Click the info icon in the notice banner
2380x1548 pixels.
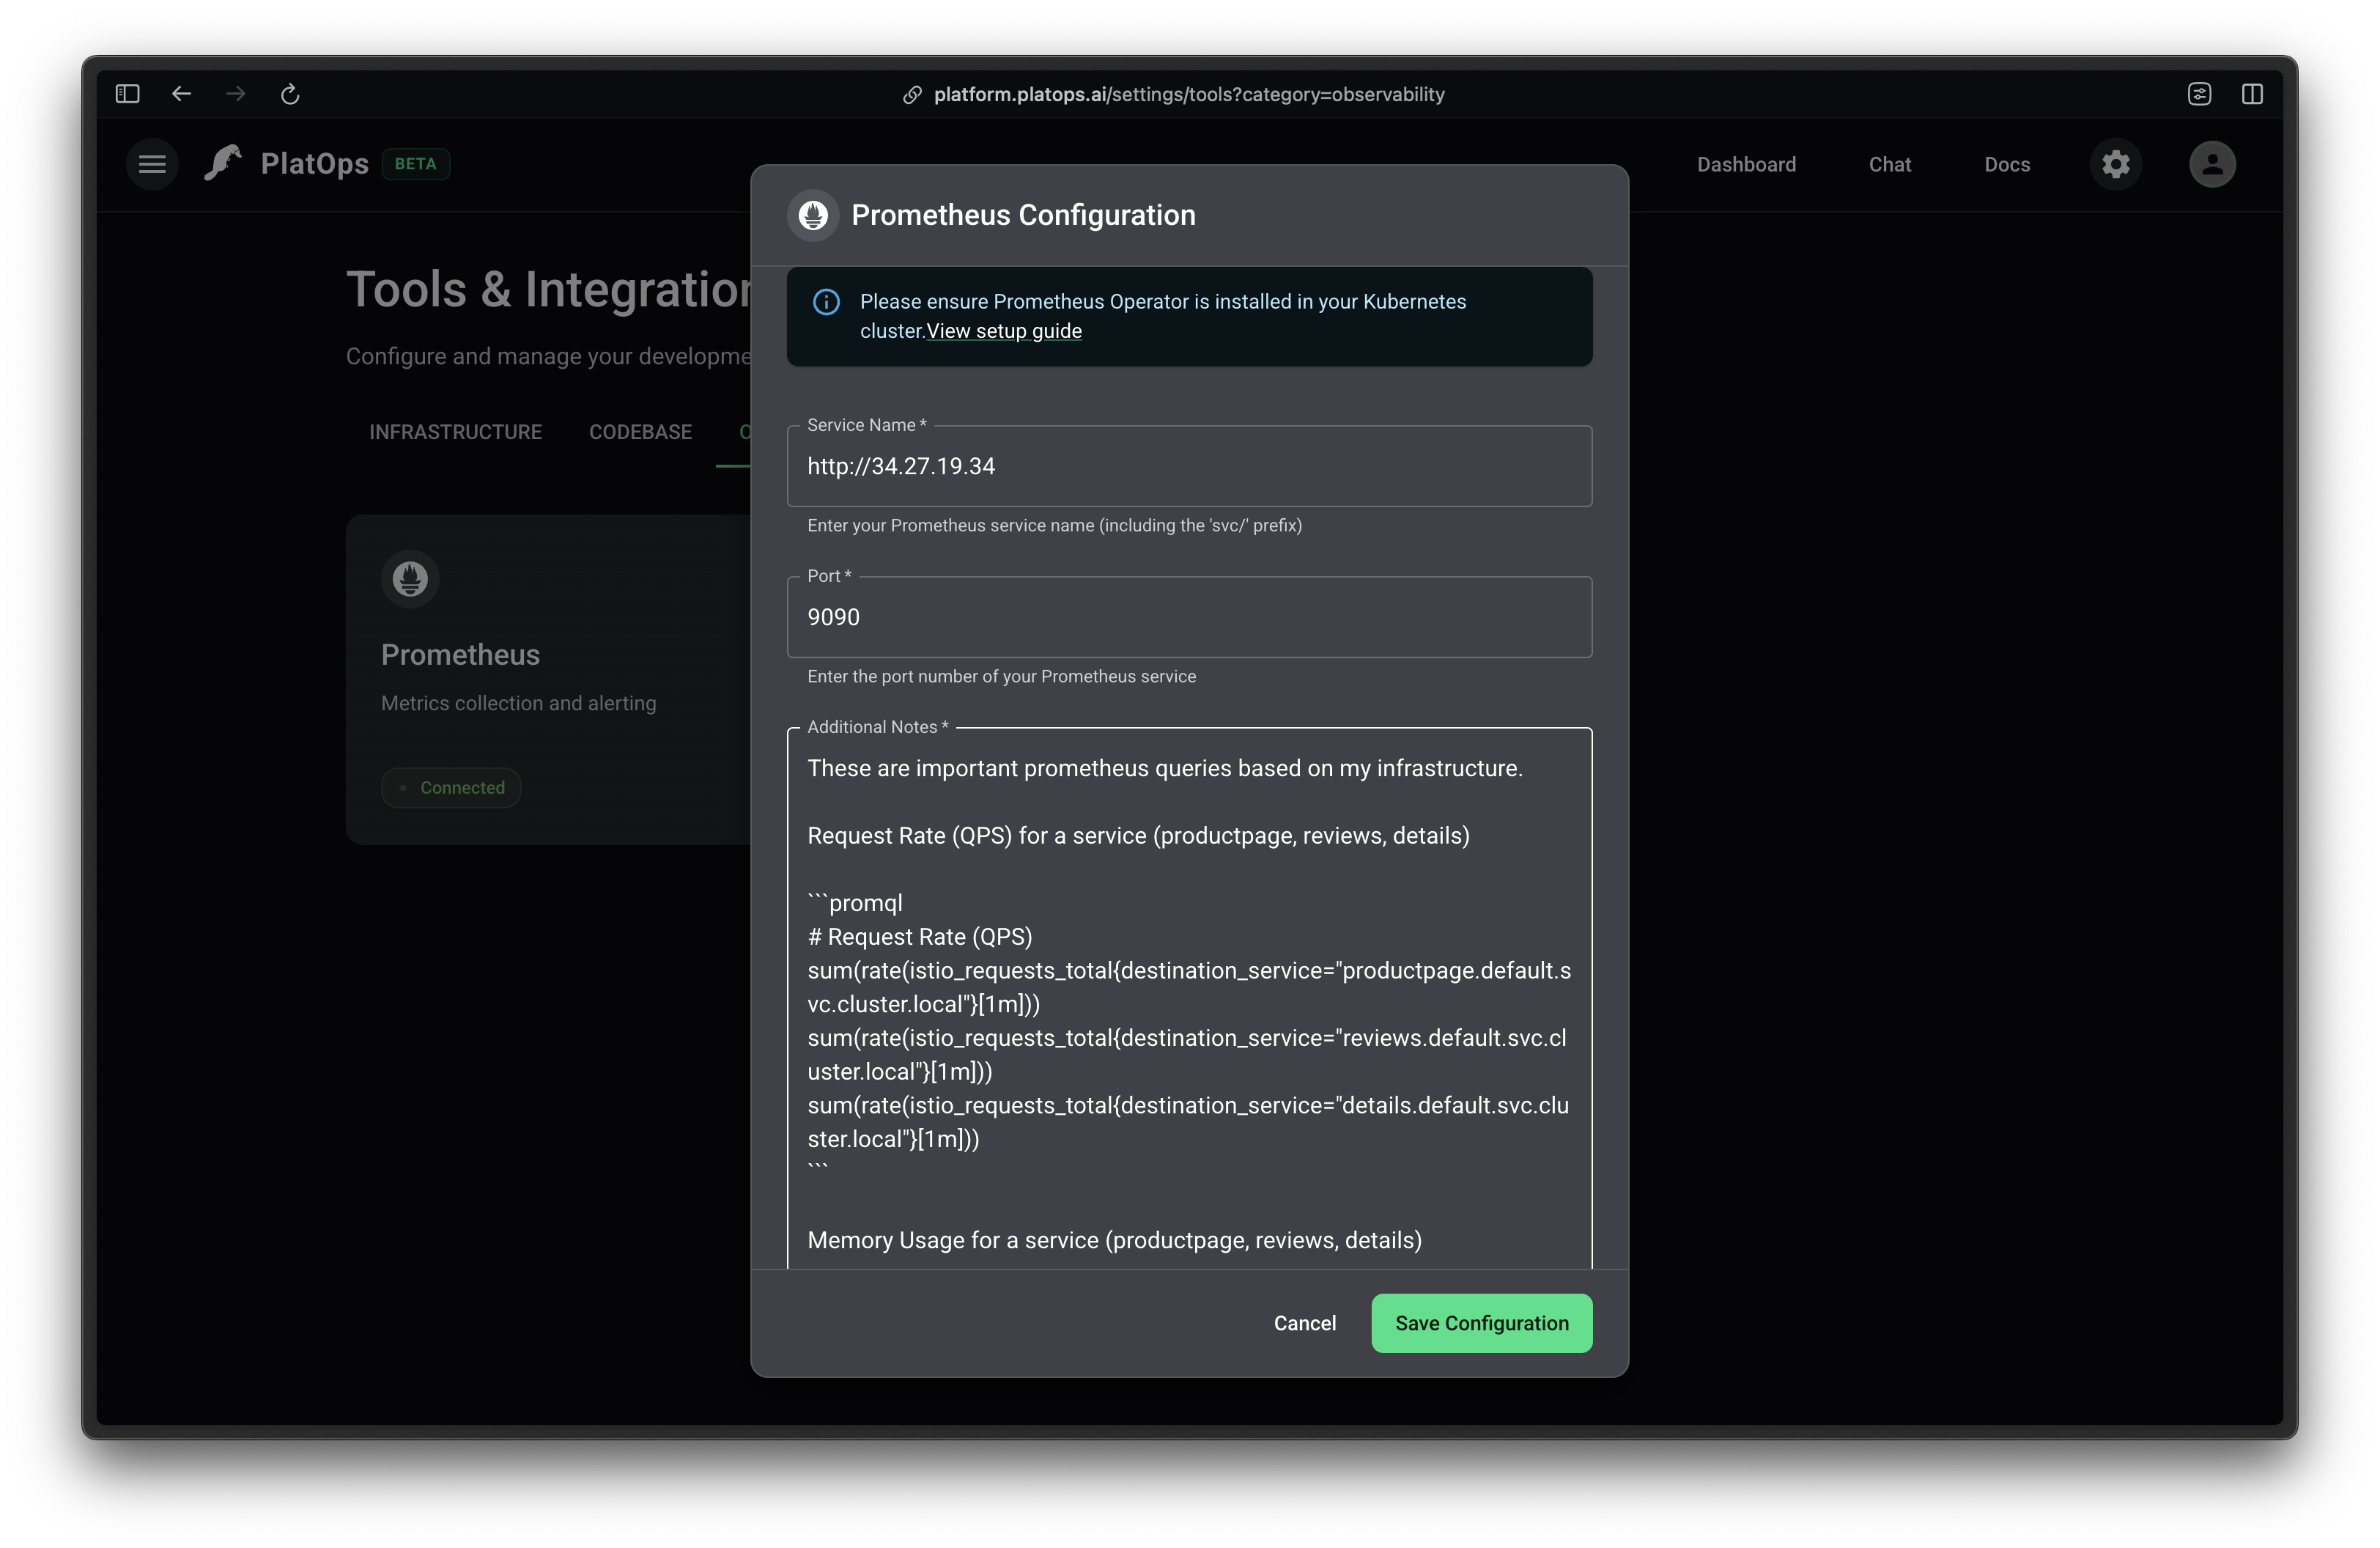(x=826, y=302)
